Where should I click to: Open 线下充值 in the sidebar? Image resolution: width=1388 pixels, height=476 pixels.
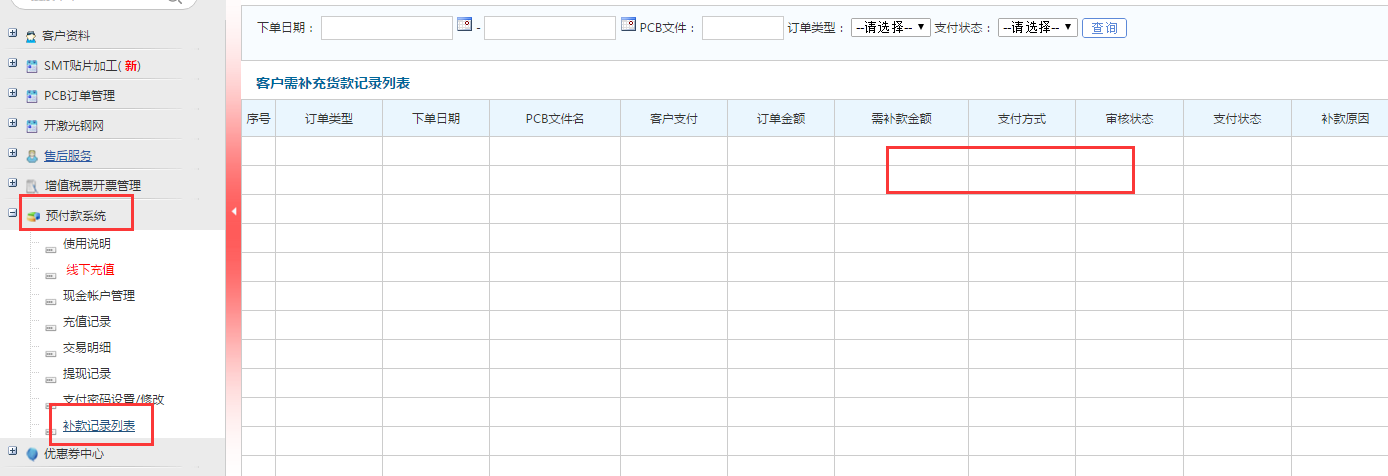click(x=90, y=270)
